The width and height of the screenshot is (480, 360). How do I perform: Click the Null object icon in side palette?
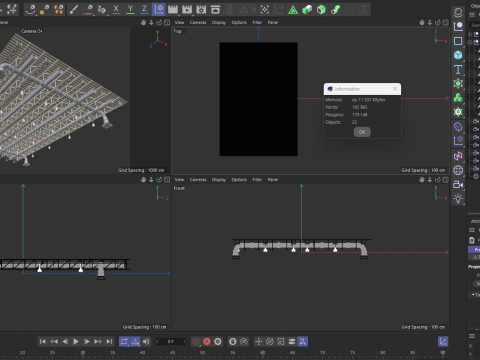point(458,26)
